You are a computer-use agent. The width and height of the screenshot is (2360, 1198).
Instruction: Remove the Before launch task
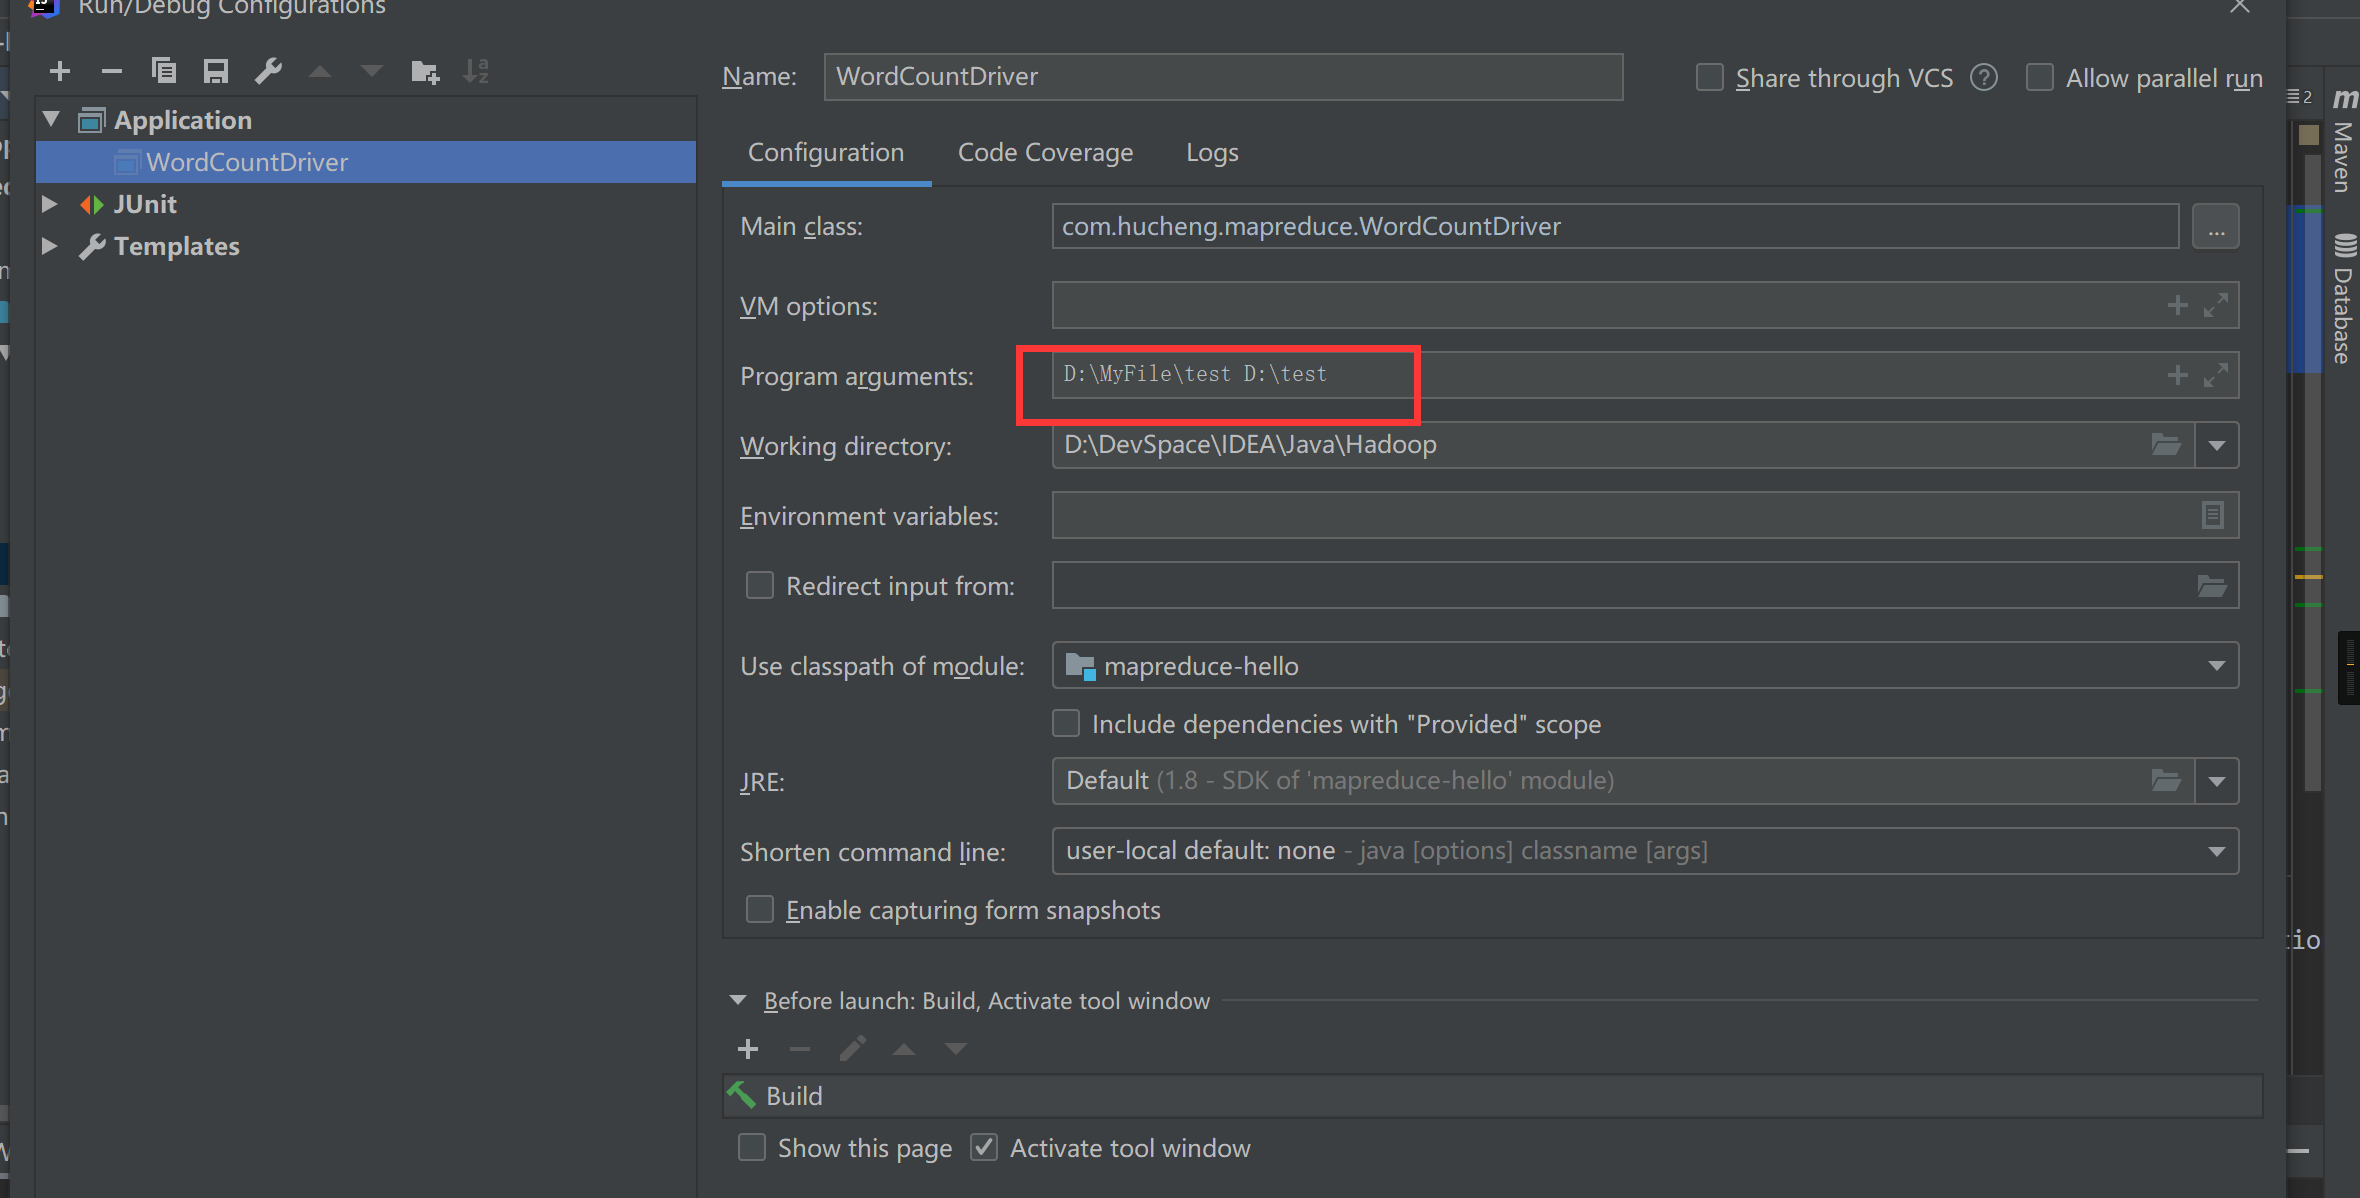click(x=800, y=1049)
